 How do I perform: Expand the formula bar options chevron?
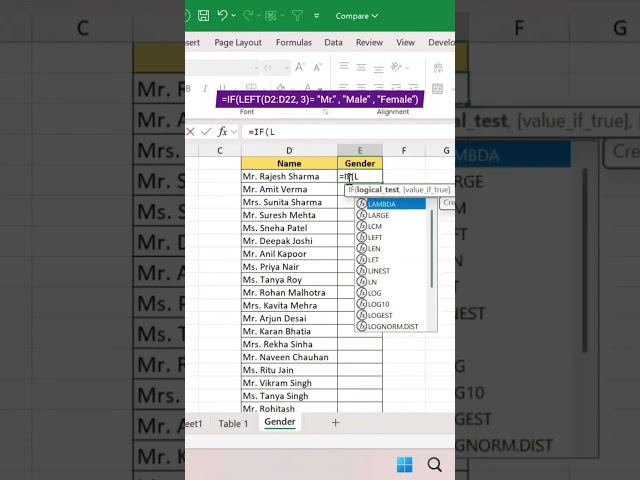[x=234, y=132]
